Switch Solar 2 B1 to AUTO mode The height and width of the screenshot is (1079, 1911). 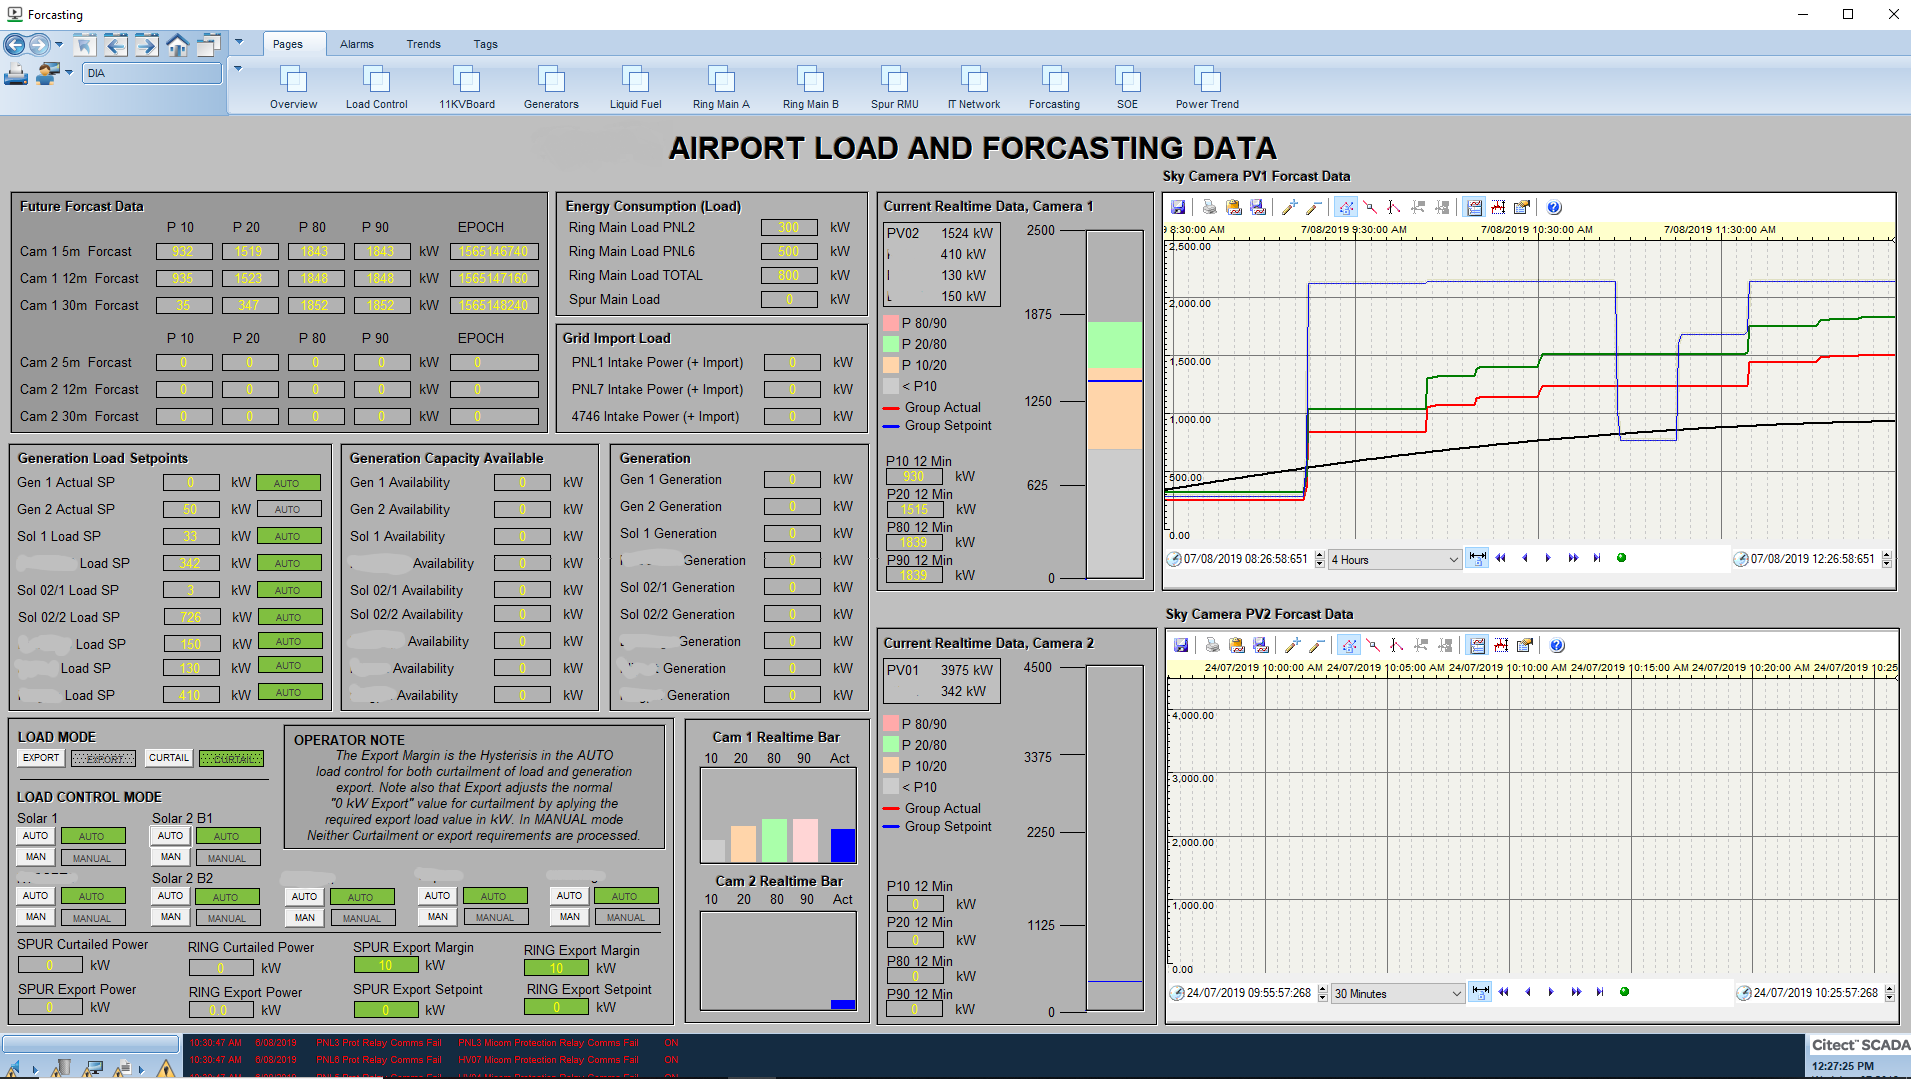[x=171, y=836]
